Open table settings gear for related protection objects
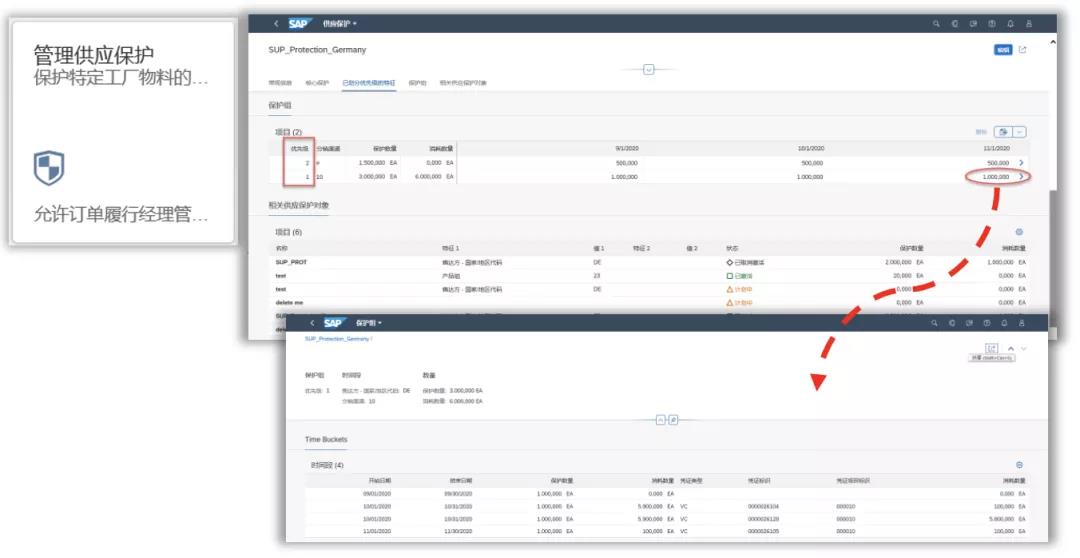The height and width of the screenshot is (558, 1080). (x=1019, y=231)
